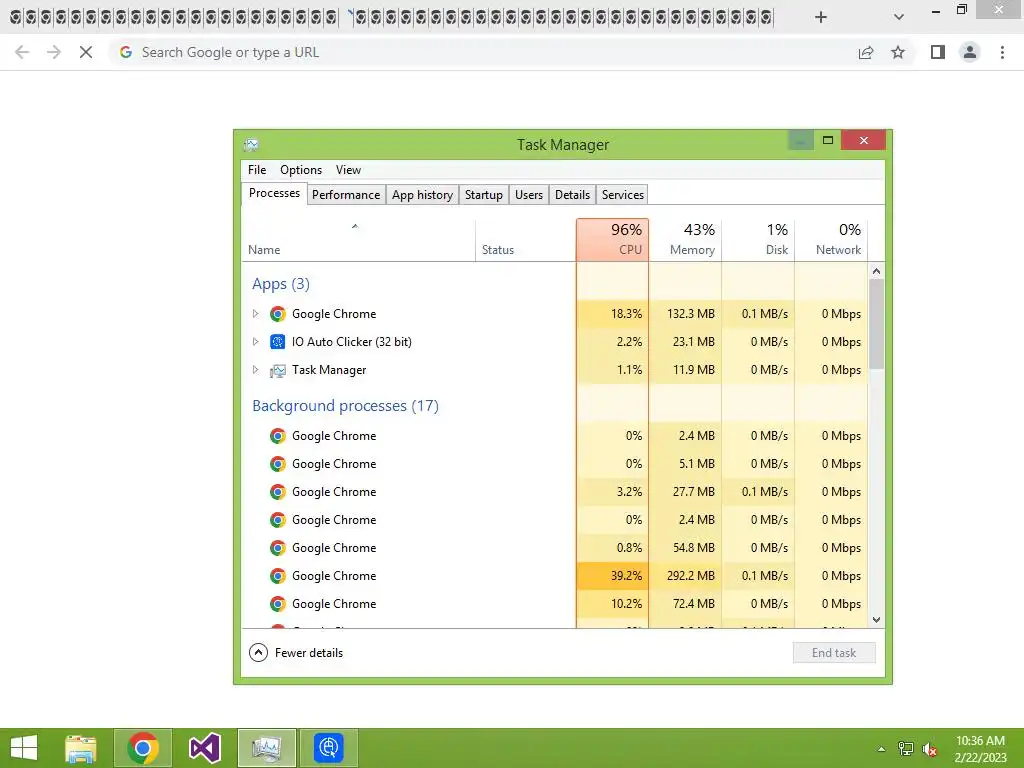Screen dimensions: 1024x768
Task: Click Google Chrome icon in Apps group
Action: click(x=278, y=314)
